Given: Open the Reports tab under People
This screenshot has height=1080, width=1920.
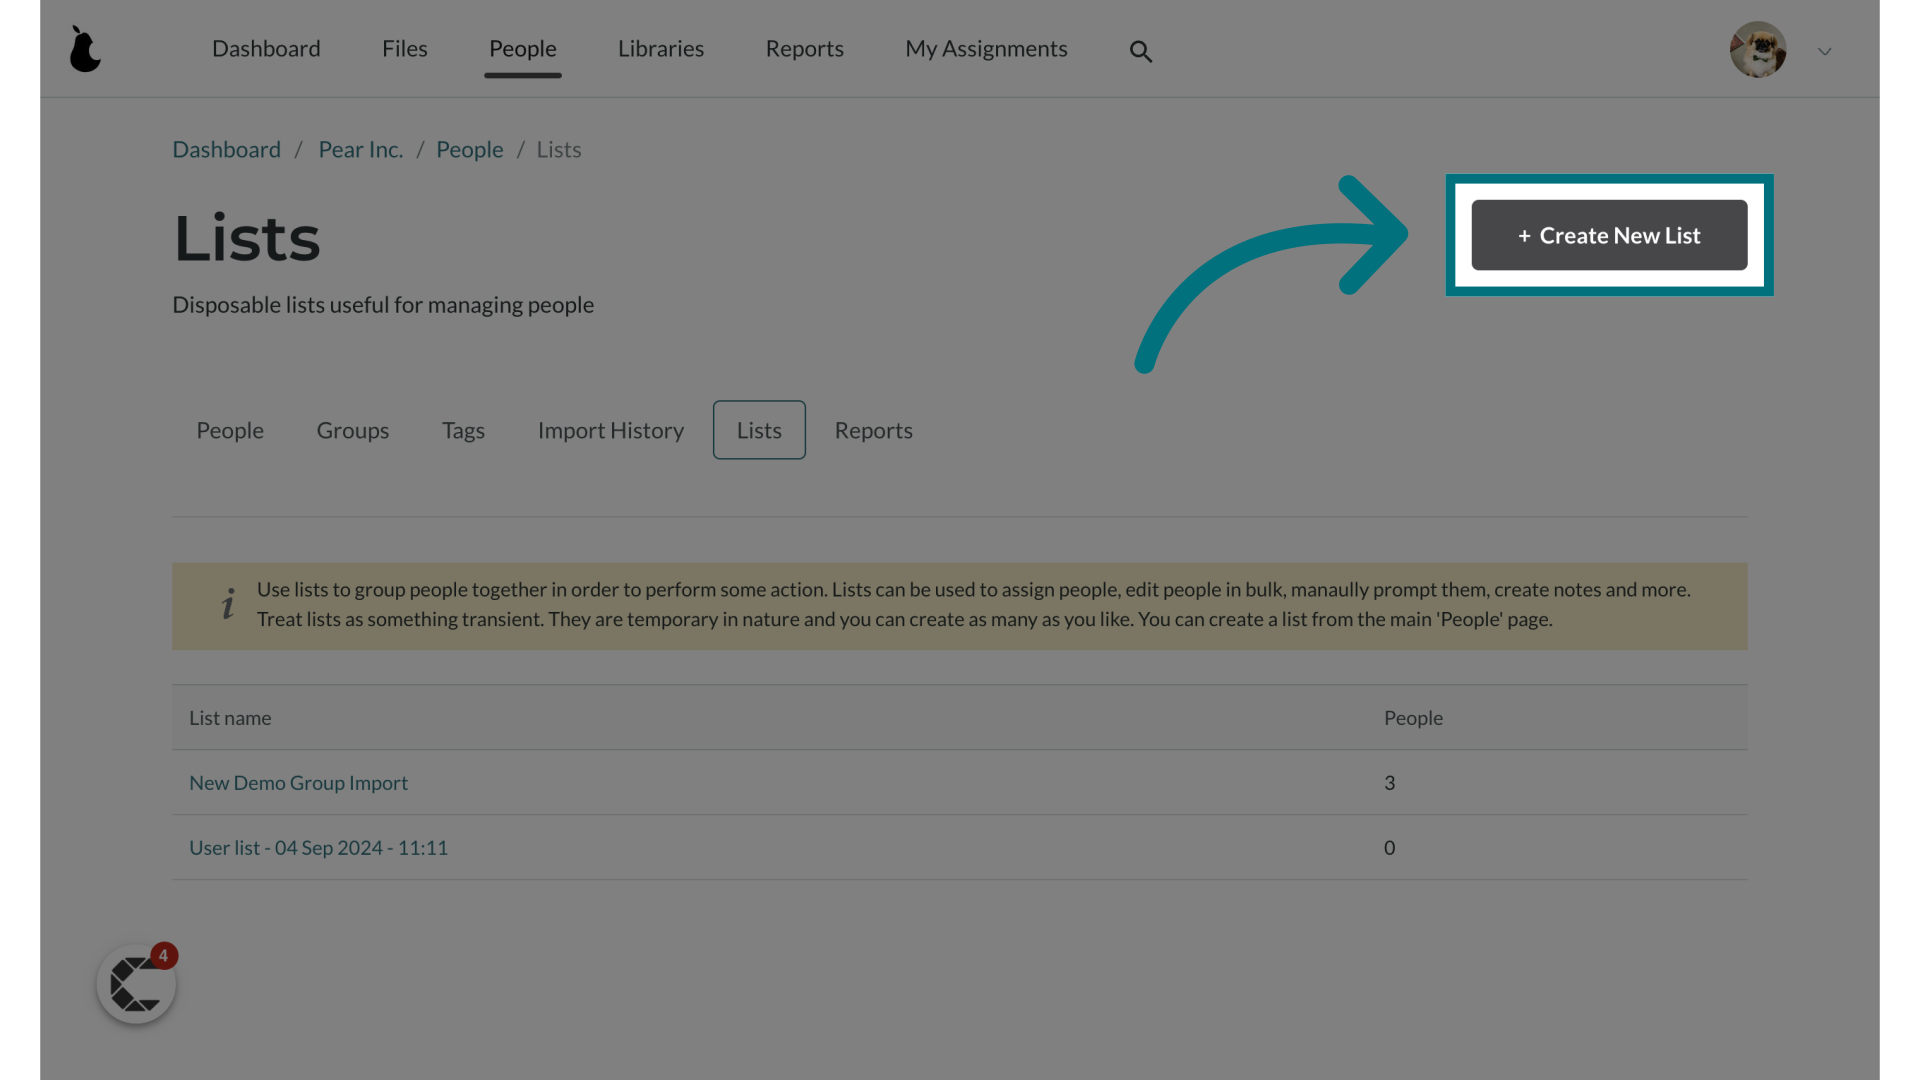Looking at the screenshot, I should 873,429.
